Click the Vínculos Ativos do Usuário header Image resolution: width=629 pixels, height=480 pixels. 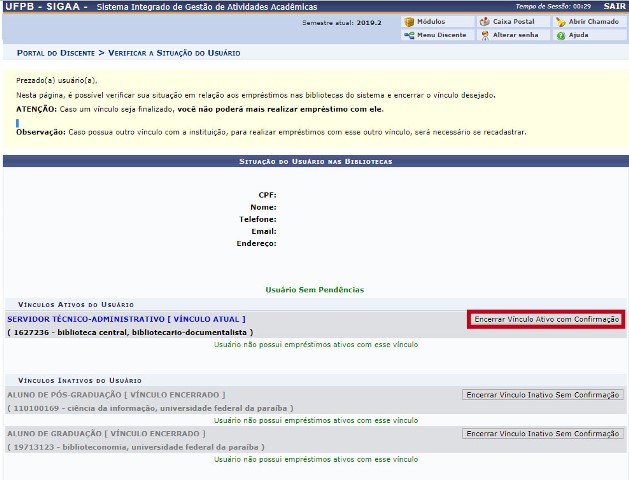[x=76, y=303]
